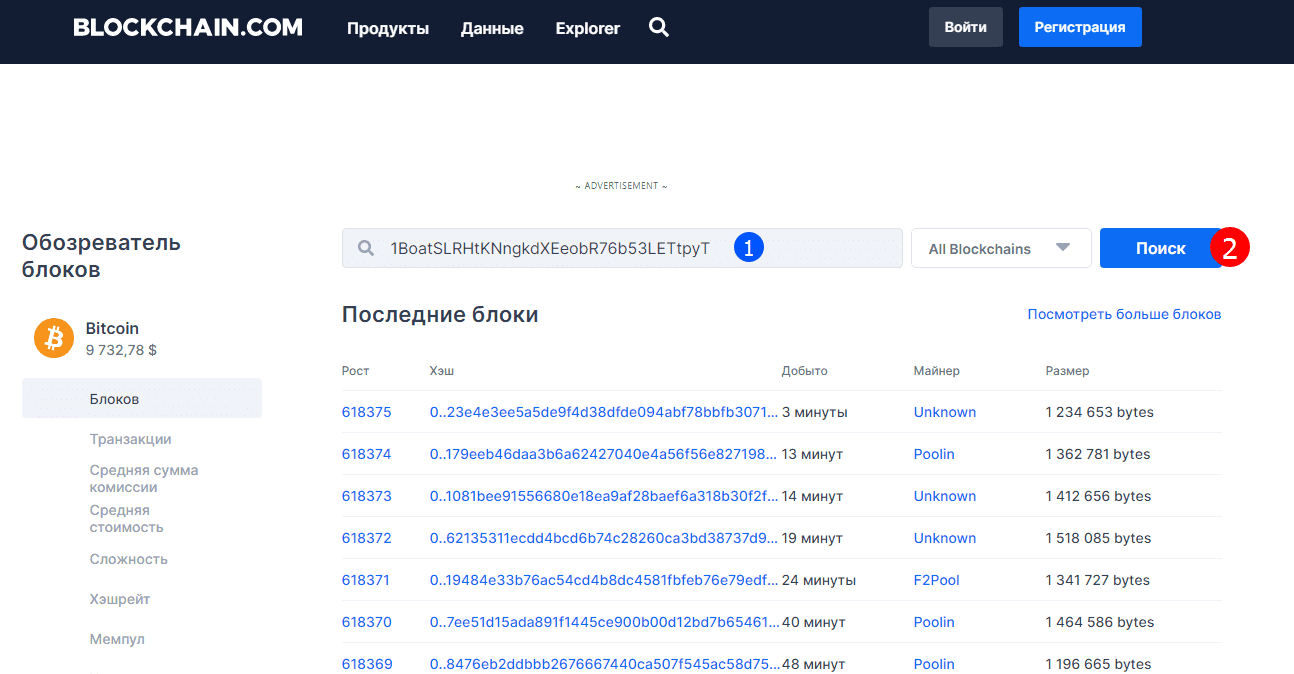1294x674 pixels.
Task: Open Unknown miner of block 618372
Action: [945, 538]
